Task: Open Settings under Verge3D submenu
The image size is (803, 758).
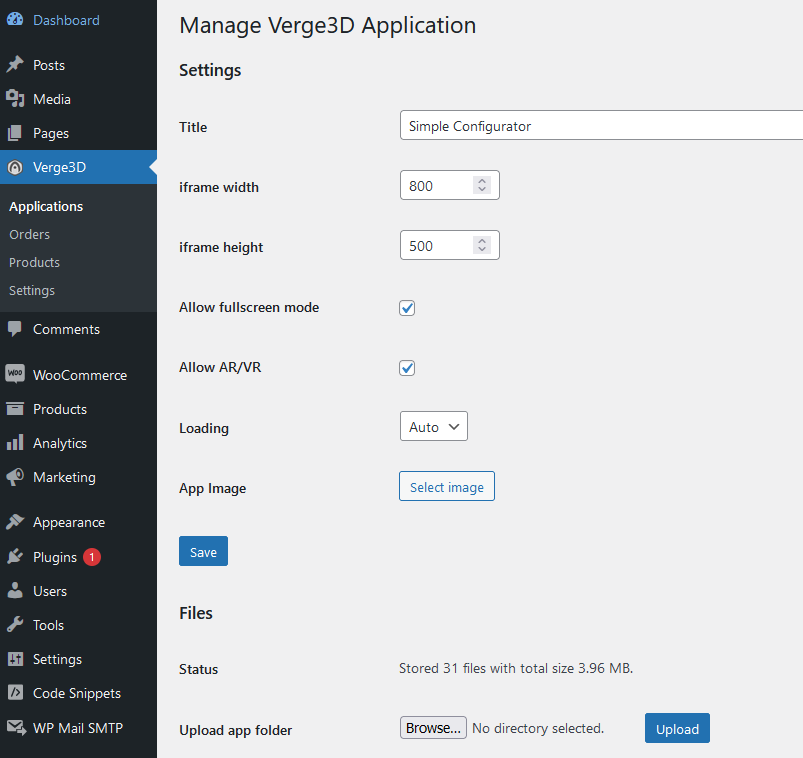Action: [32, 290]
